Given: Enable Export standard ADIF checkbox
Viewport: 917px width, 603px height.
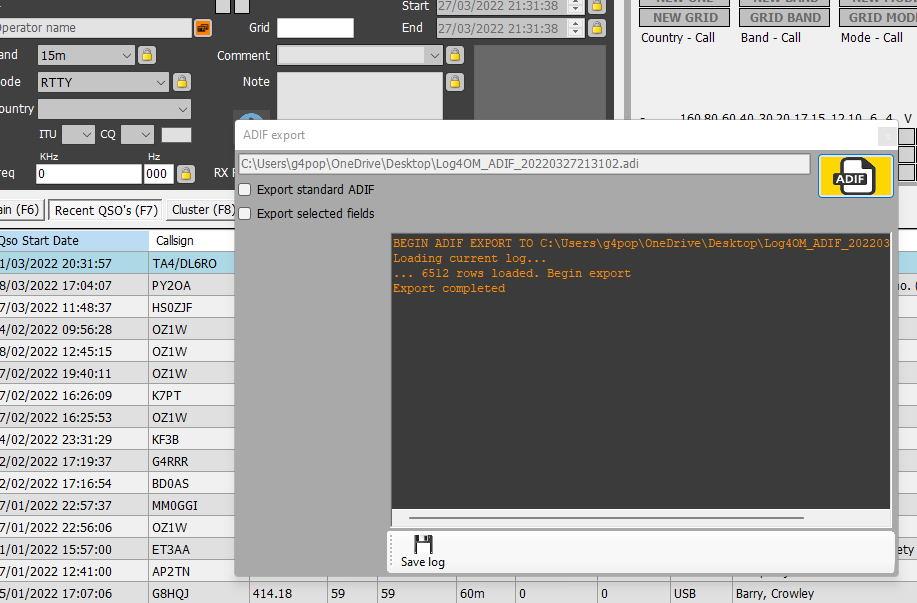Looking at the screenshot, I should [245, 189].
